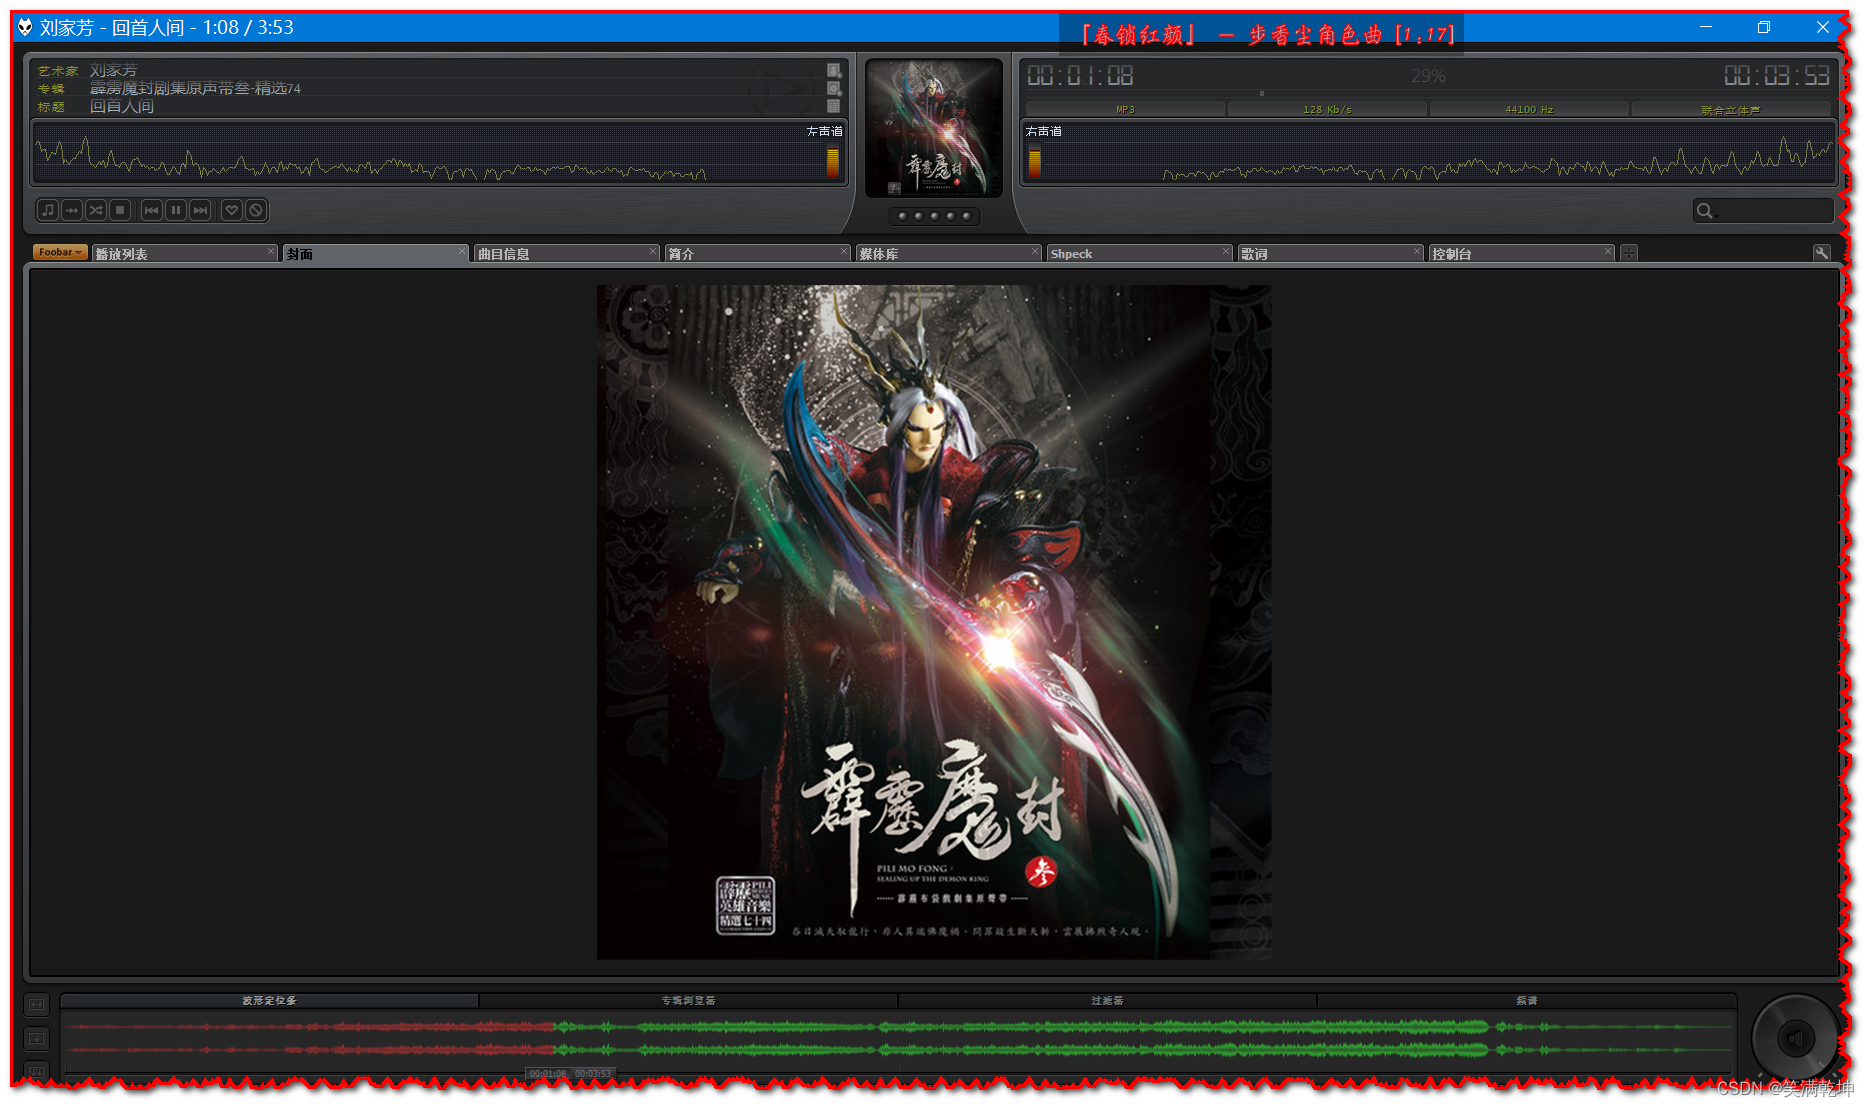
Task: Click the prohibit circle-slash icon
Action: (256, 210)
